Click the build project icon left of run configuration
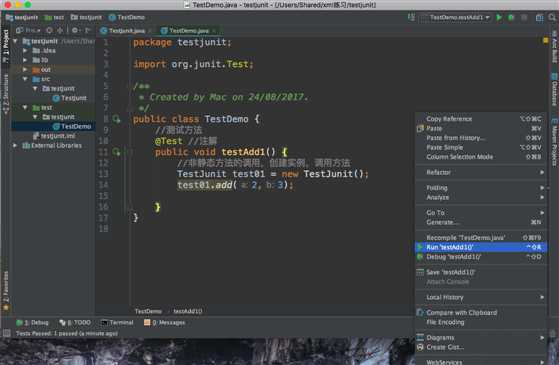This screenshot has width=559, height=365. click(x=411, y=17)
